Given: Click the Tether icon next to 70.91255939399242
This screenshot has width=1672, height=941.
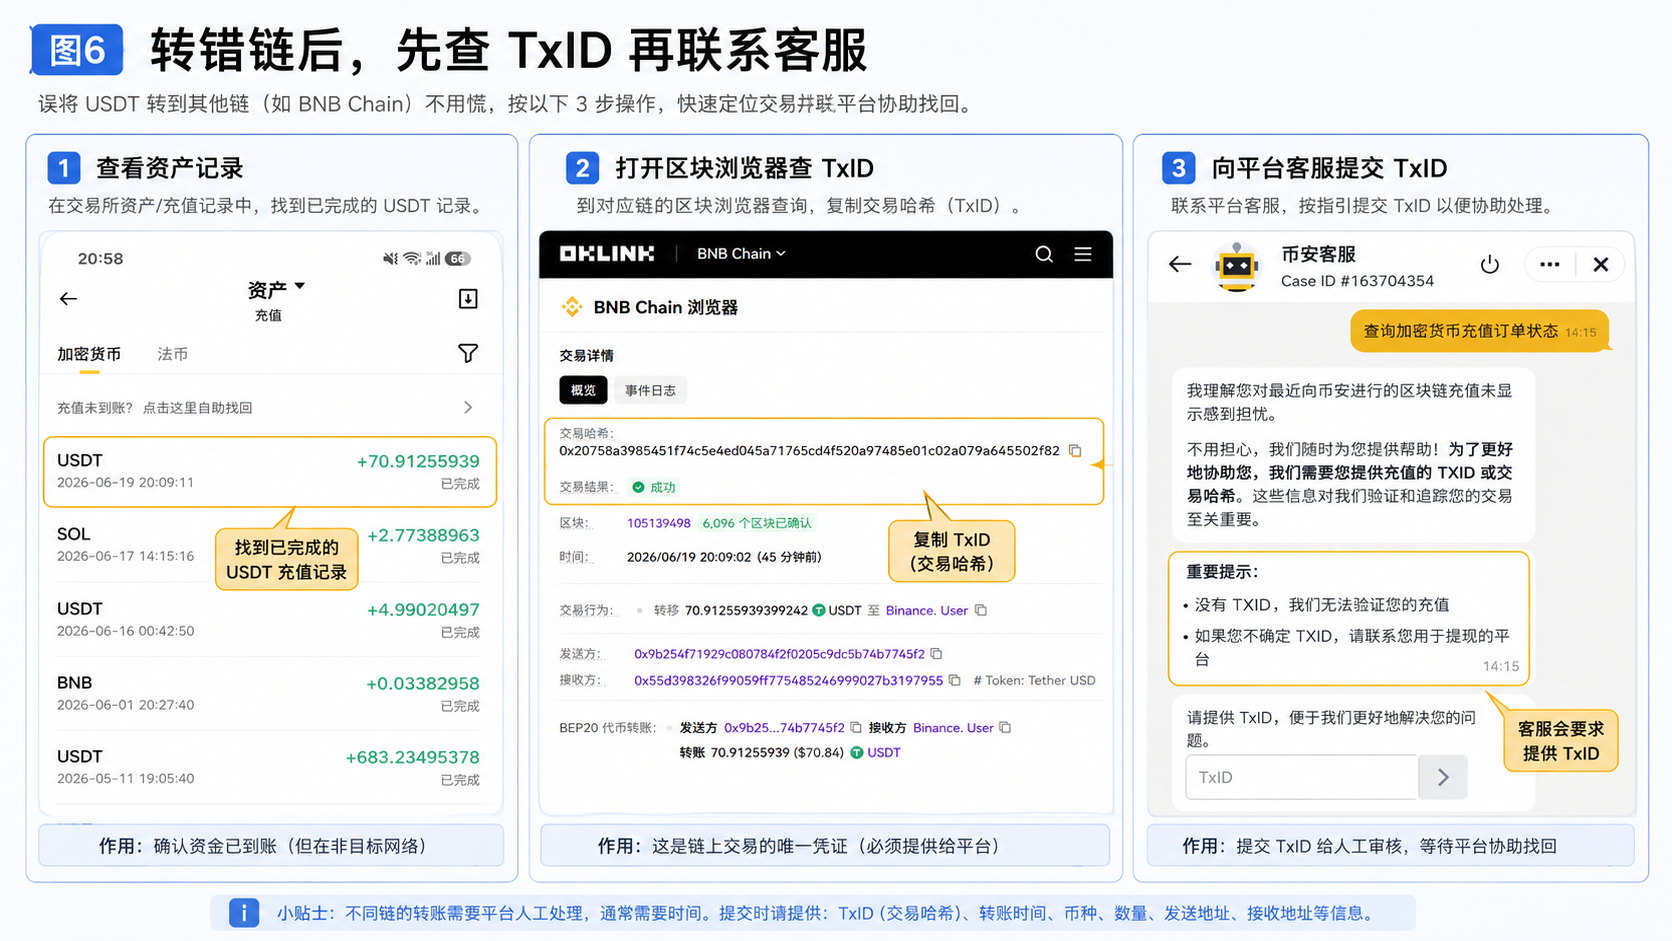Looking at the screenshot, I should (819, 610).
